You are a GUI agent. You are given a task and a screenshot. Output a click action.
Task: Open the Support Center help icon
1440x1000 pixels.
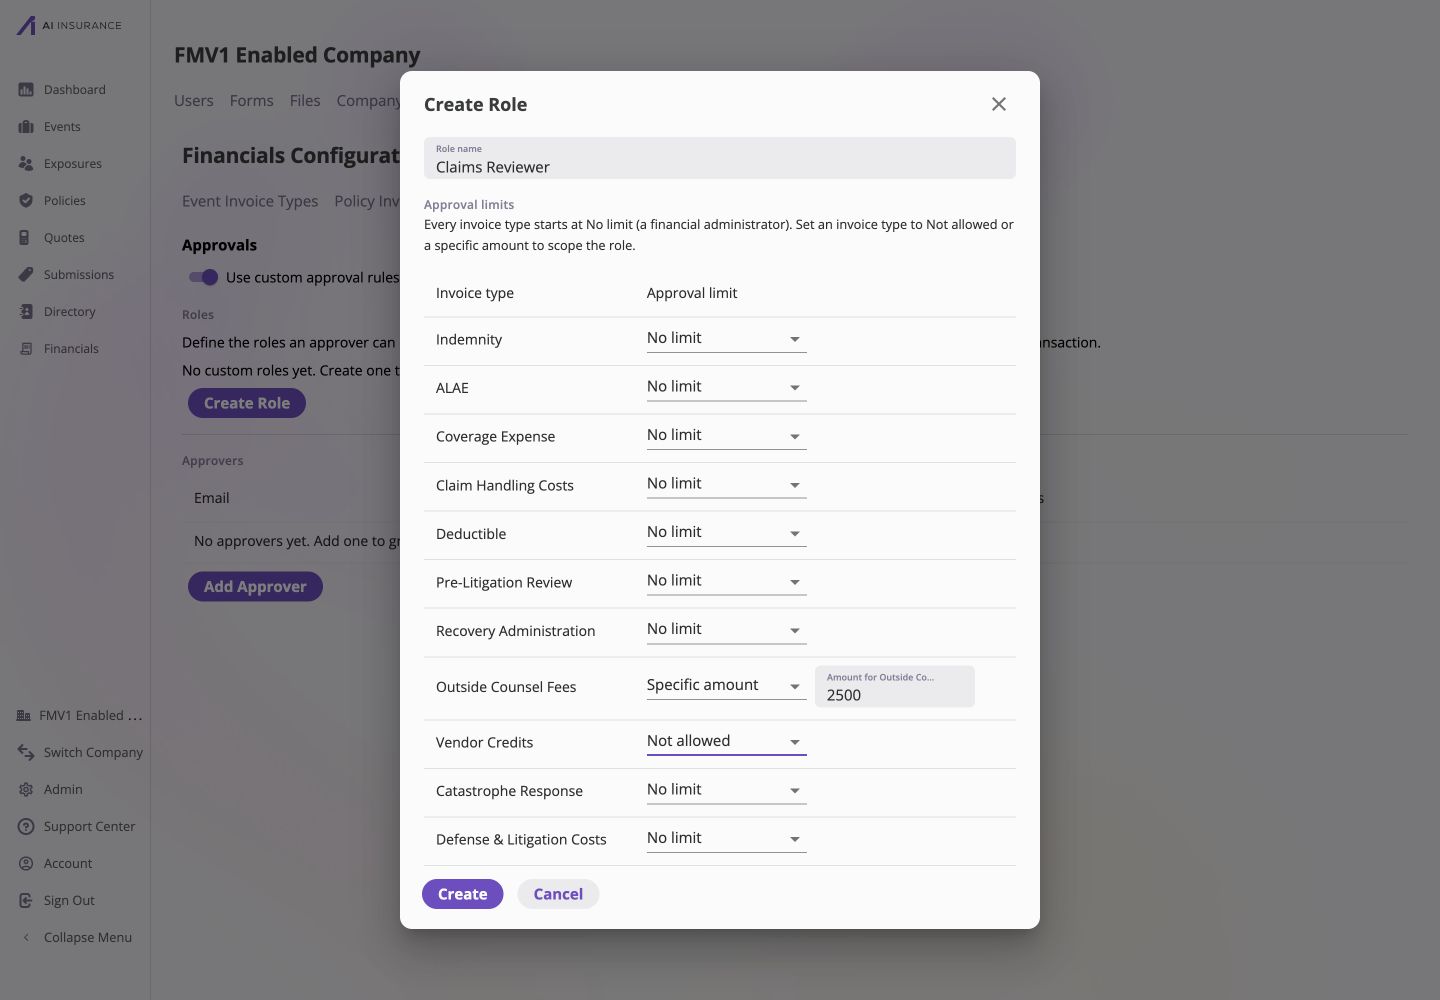click(26, 827)
